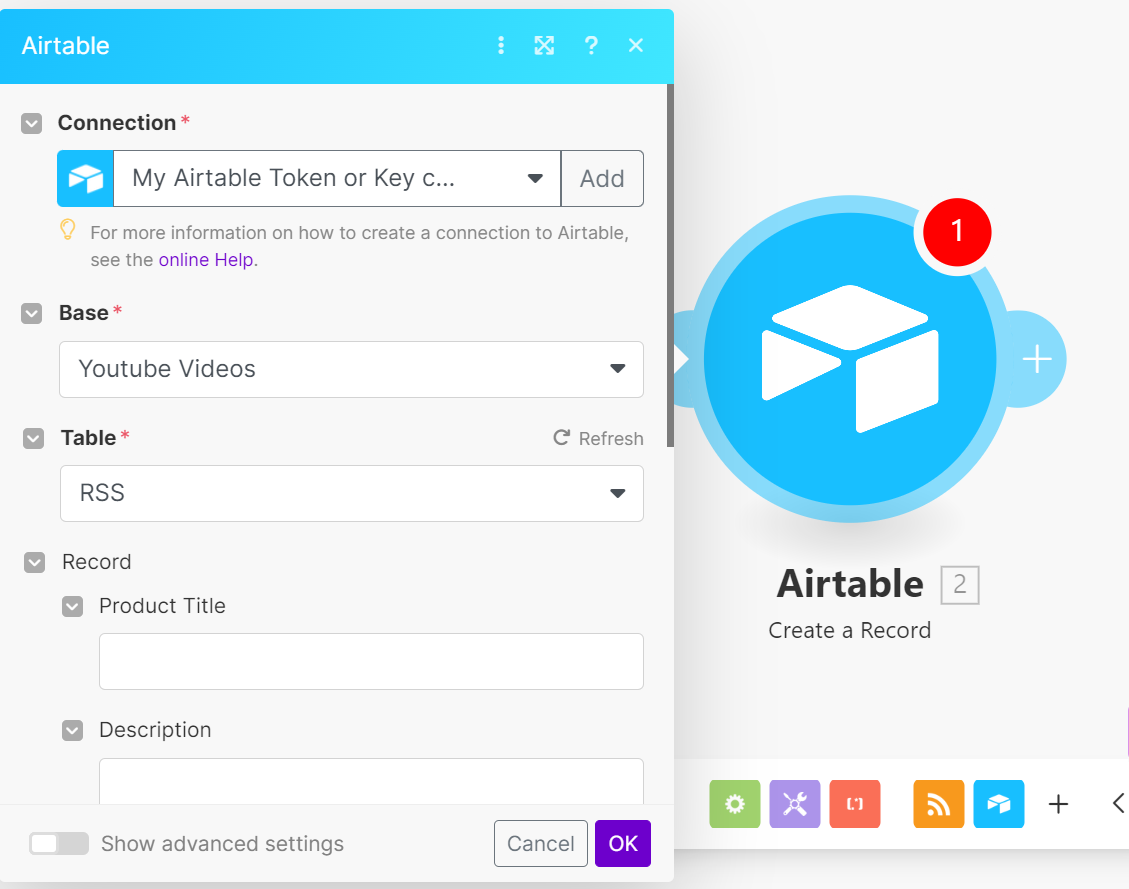The height and width of the screenshot is (889, 1129).
Task: Collapse the Table field section
Action: click(x=33, y=438)
